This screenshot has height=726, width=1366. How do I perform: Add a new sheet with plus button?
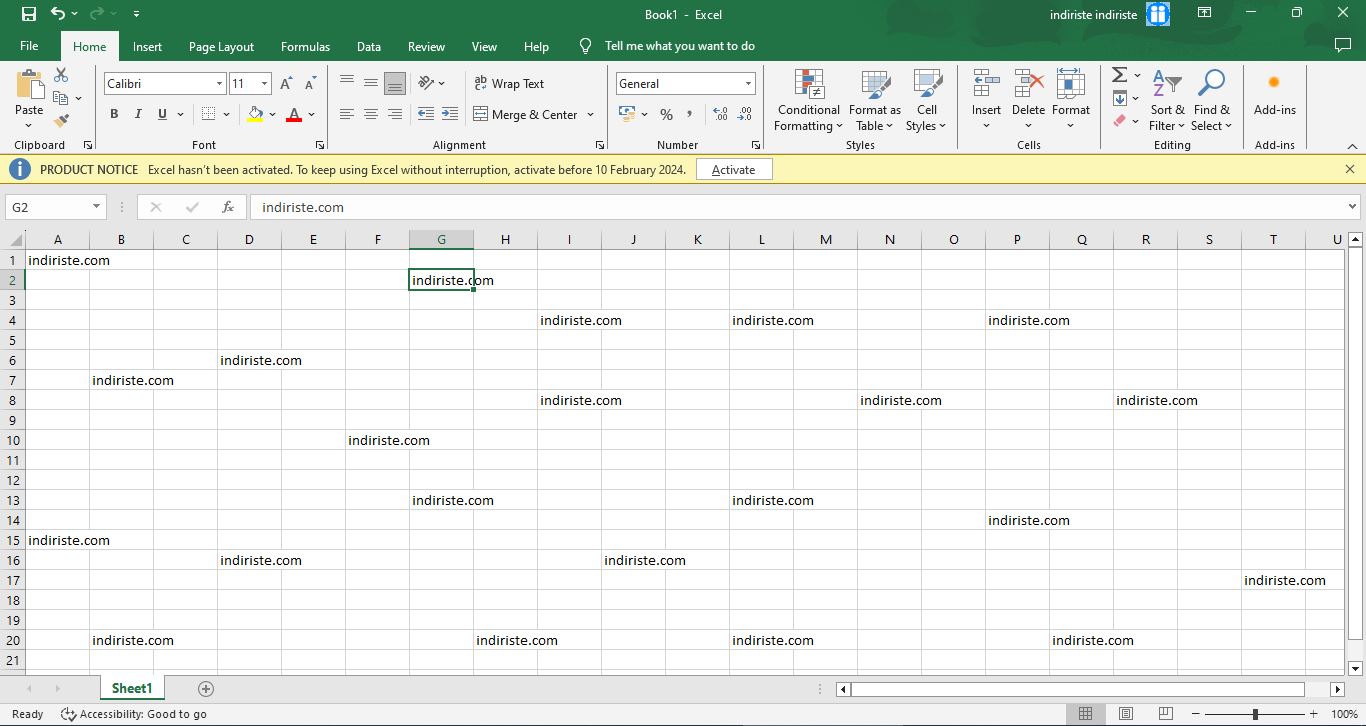(206, 688)
